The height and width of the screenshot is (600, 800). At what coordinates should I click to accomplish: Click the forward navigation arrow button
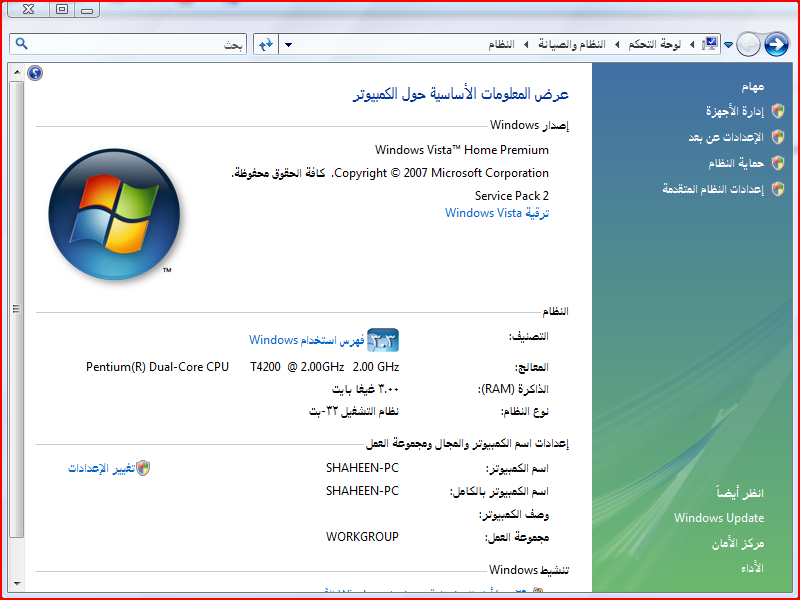click(x=776, y=44)
